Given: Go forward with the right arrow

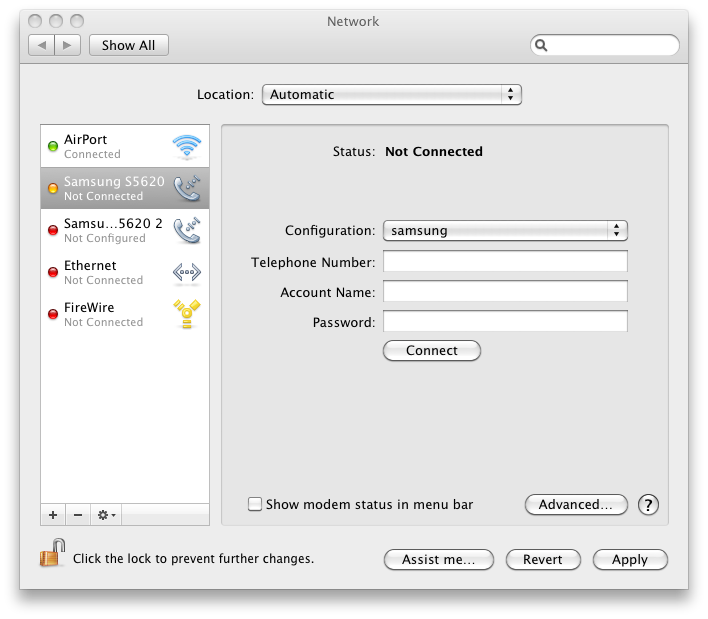Looking at the screenshot, I should (67, 45).
